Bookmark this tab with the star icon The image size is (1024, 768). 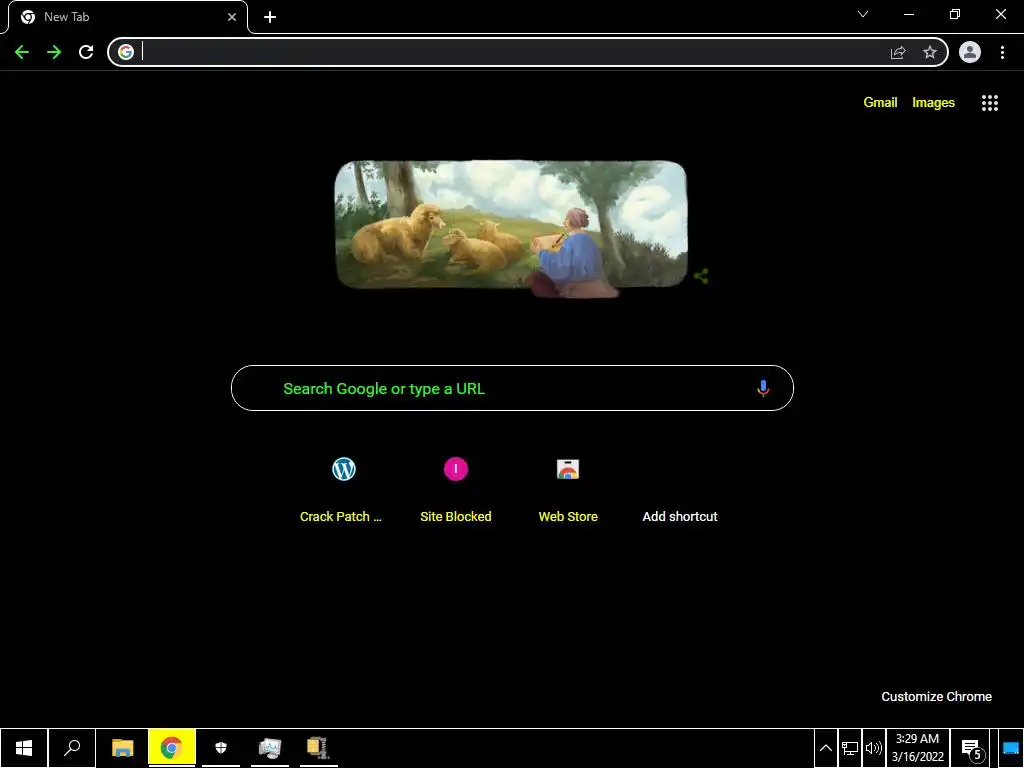tap(930, 52)
